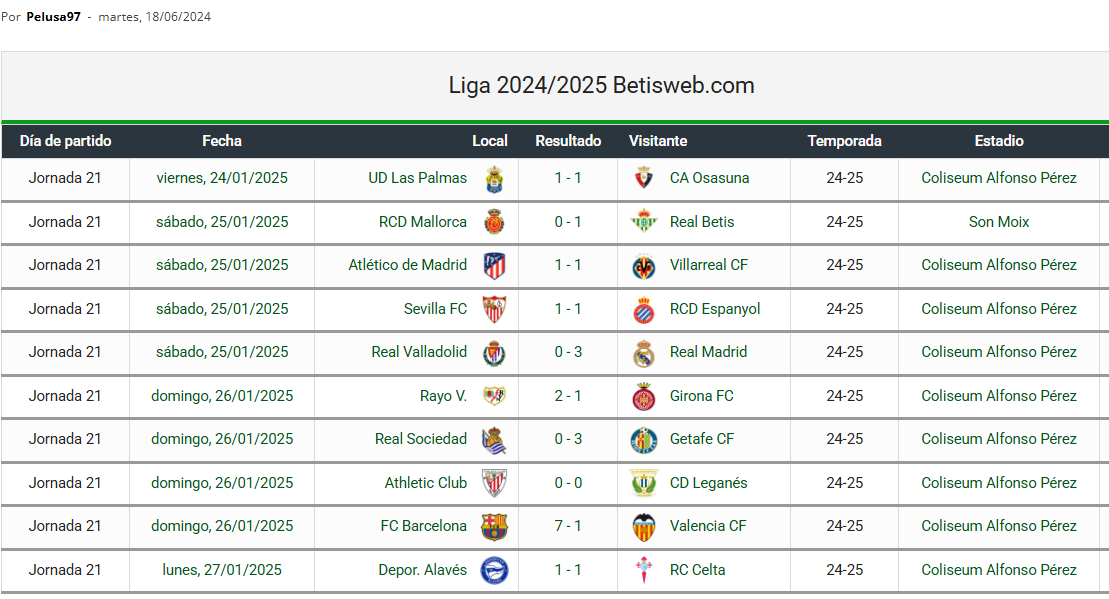Viewport: 1109px width, 599px height.
Task: Open author Pelusa97 profile link
Action: tap(53, 17)
